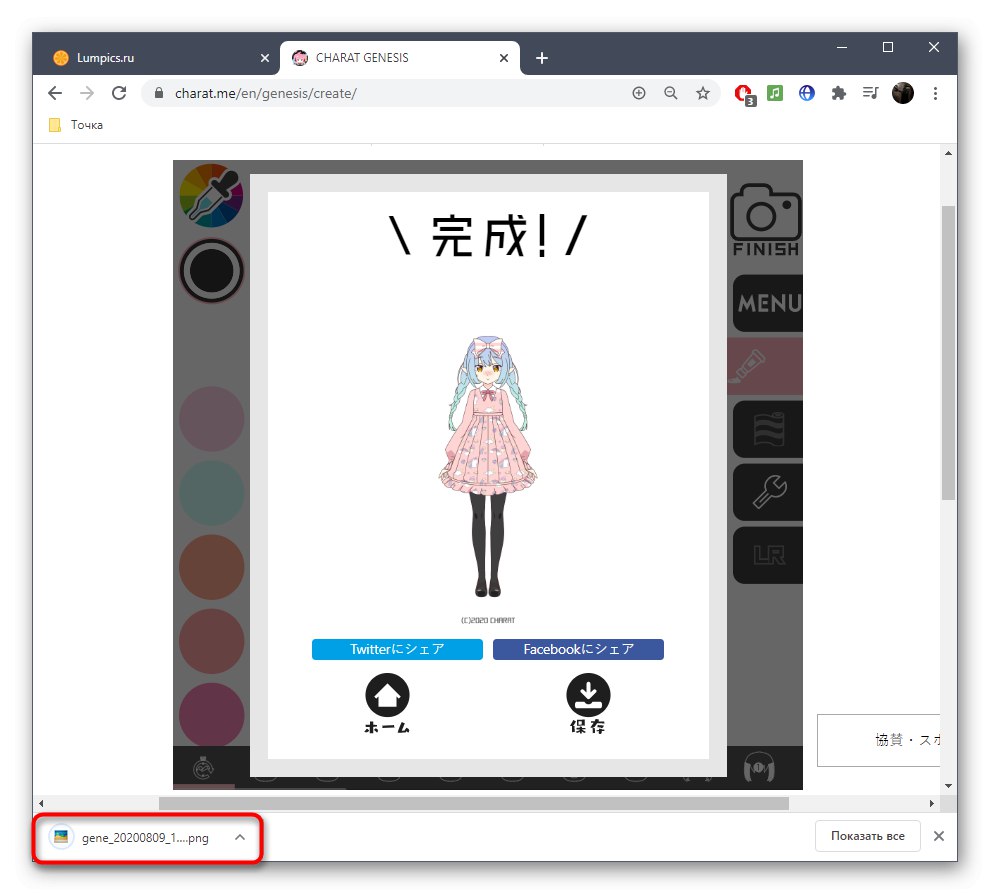This screenshot has width=990, height=894.
Task: Open the media control playlist icon
Action: 871,93
